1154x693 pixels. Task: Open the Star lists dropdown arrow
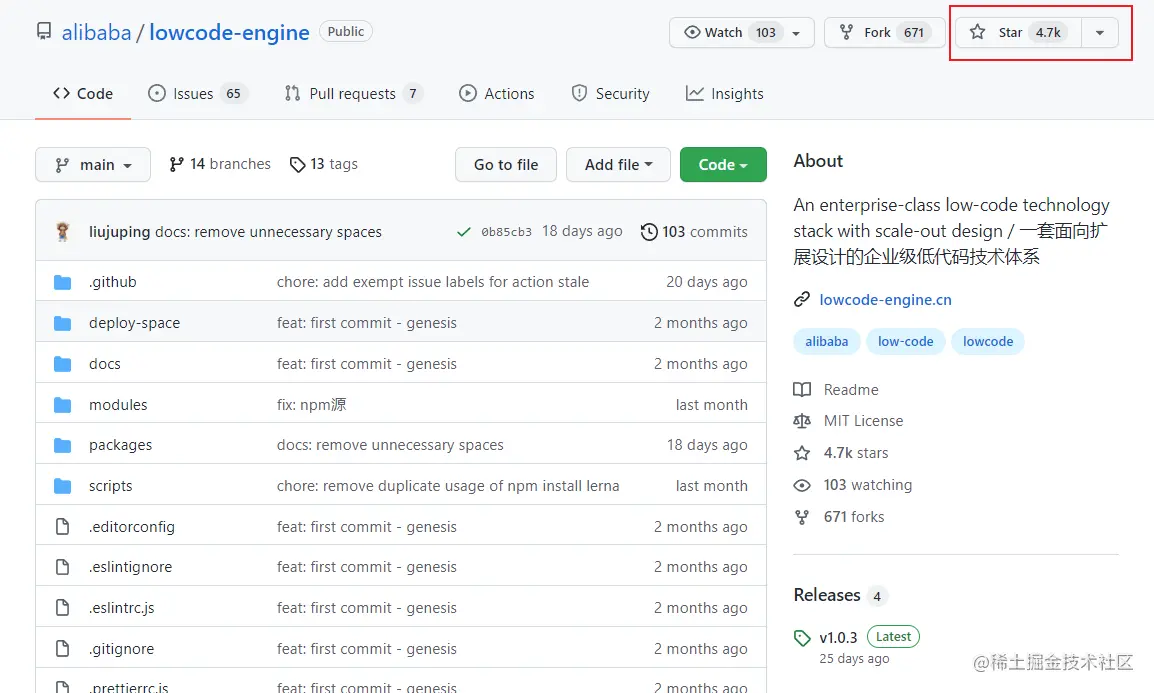tap(1100, 32)
